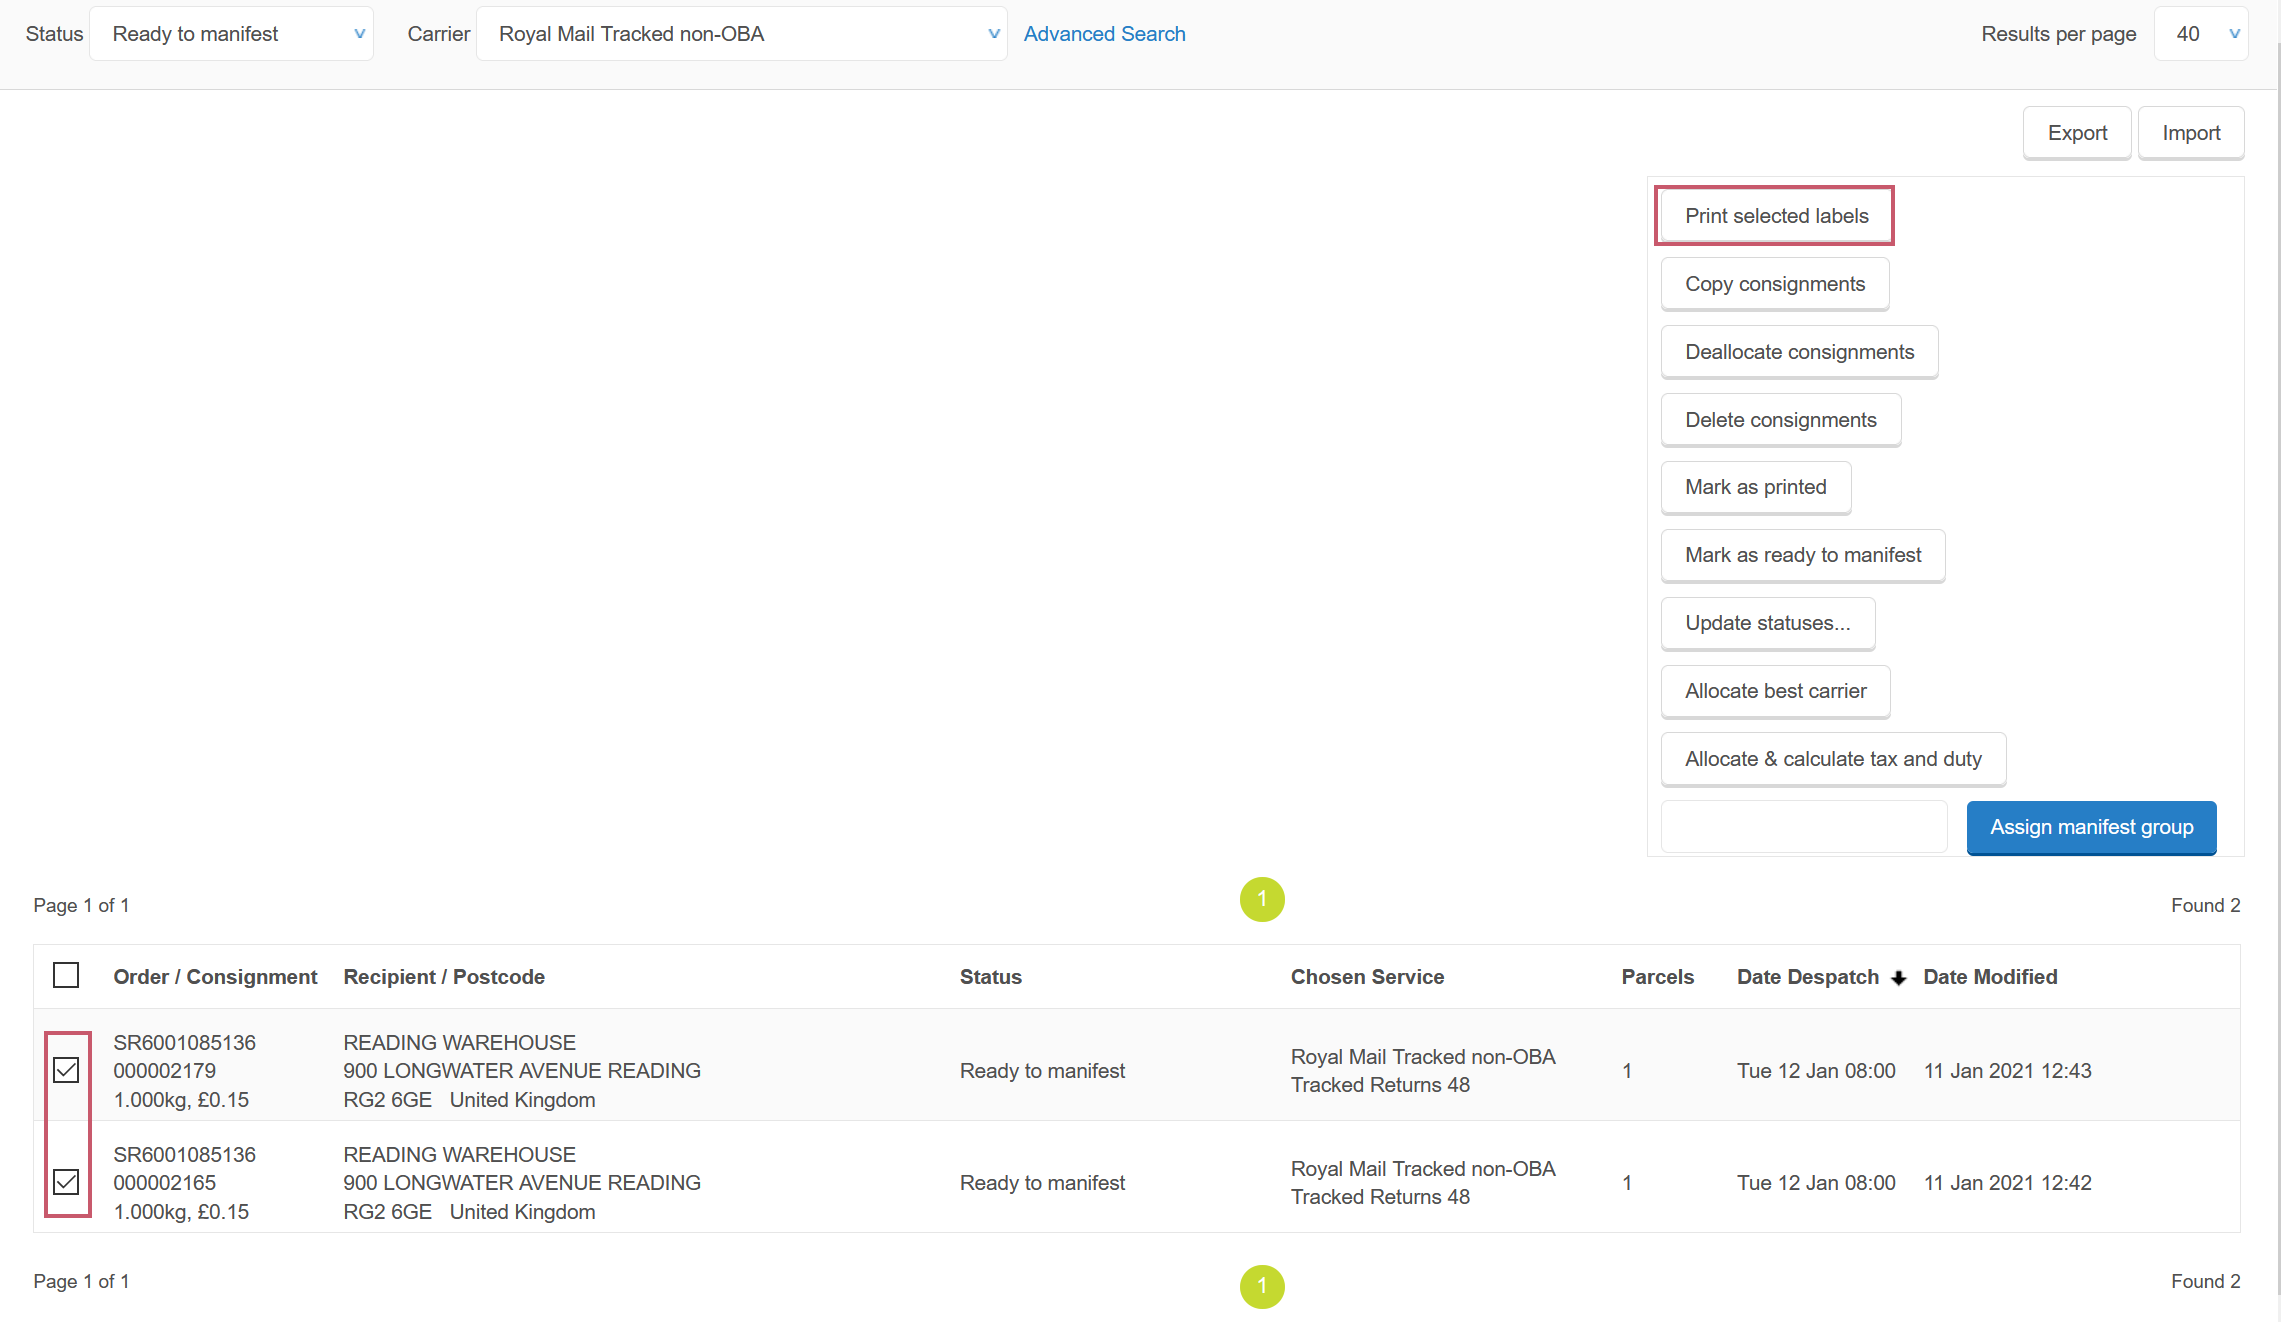This screenshot has width=2281, height=1322.
Task: Open the Status dropdown
Action: pos(232,34)
